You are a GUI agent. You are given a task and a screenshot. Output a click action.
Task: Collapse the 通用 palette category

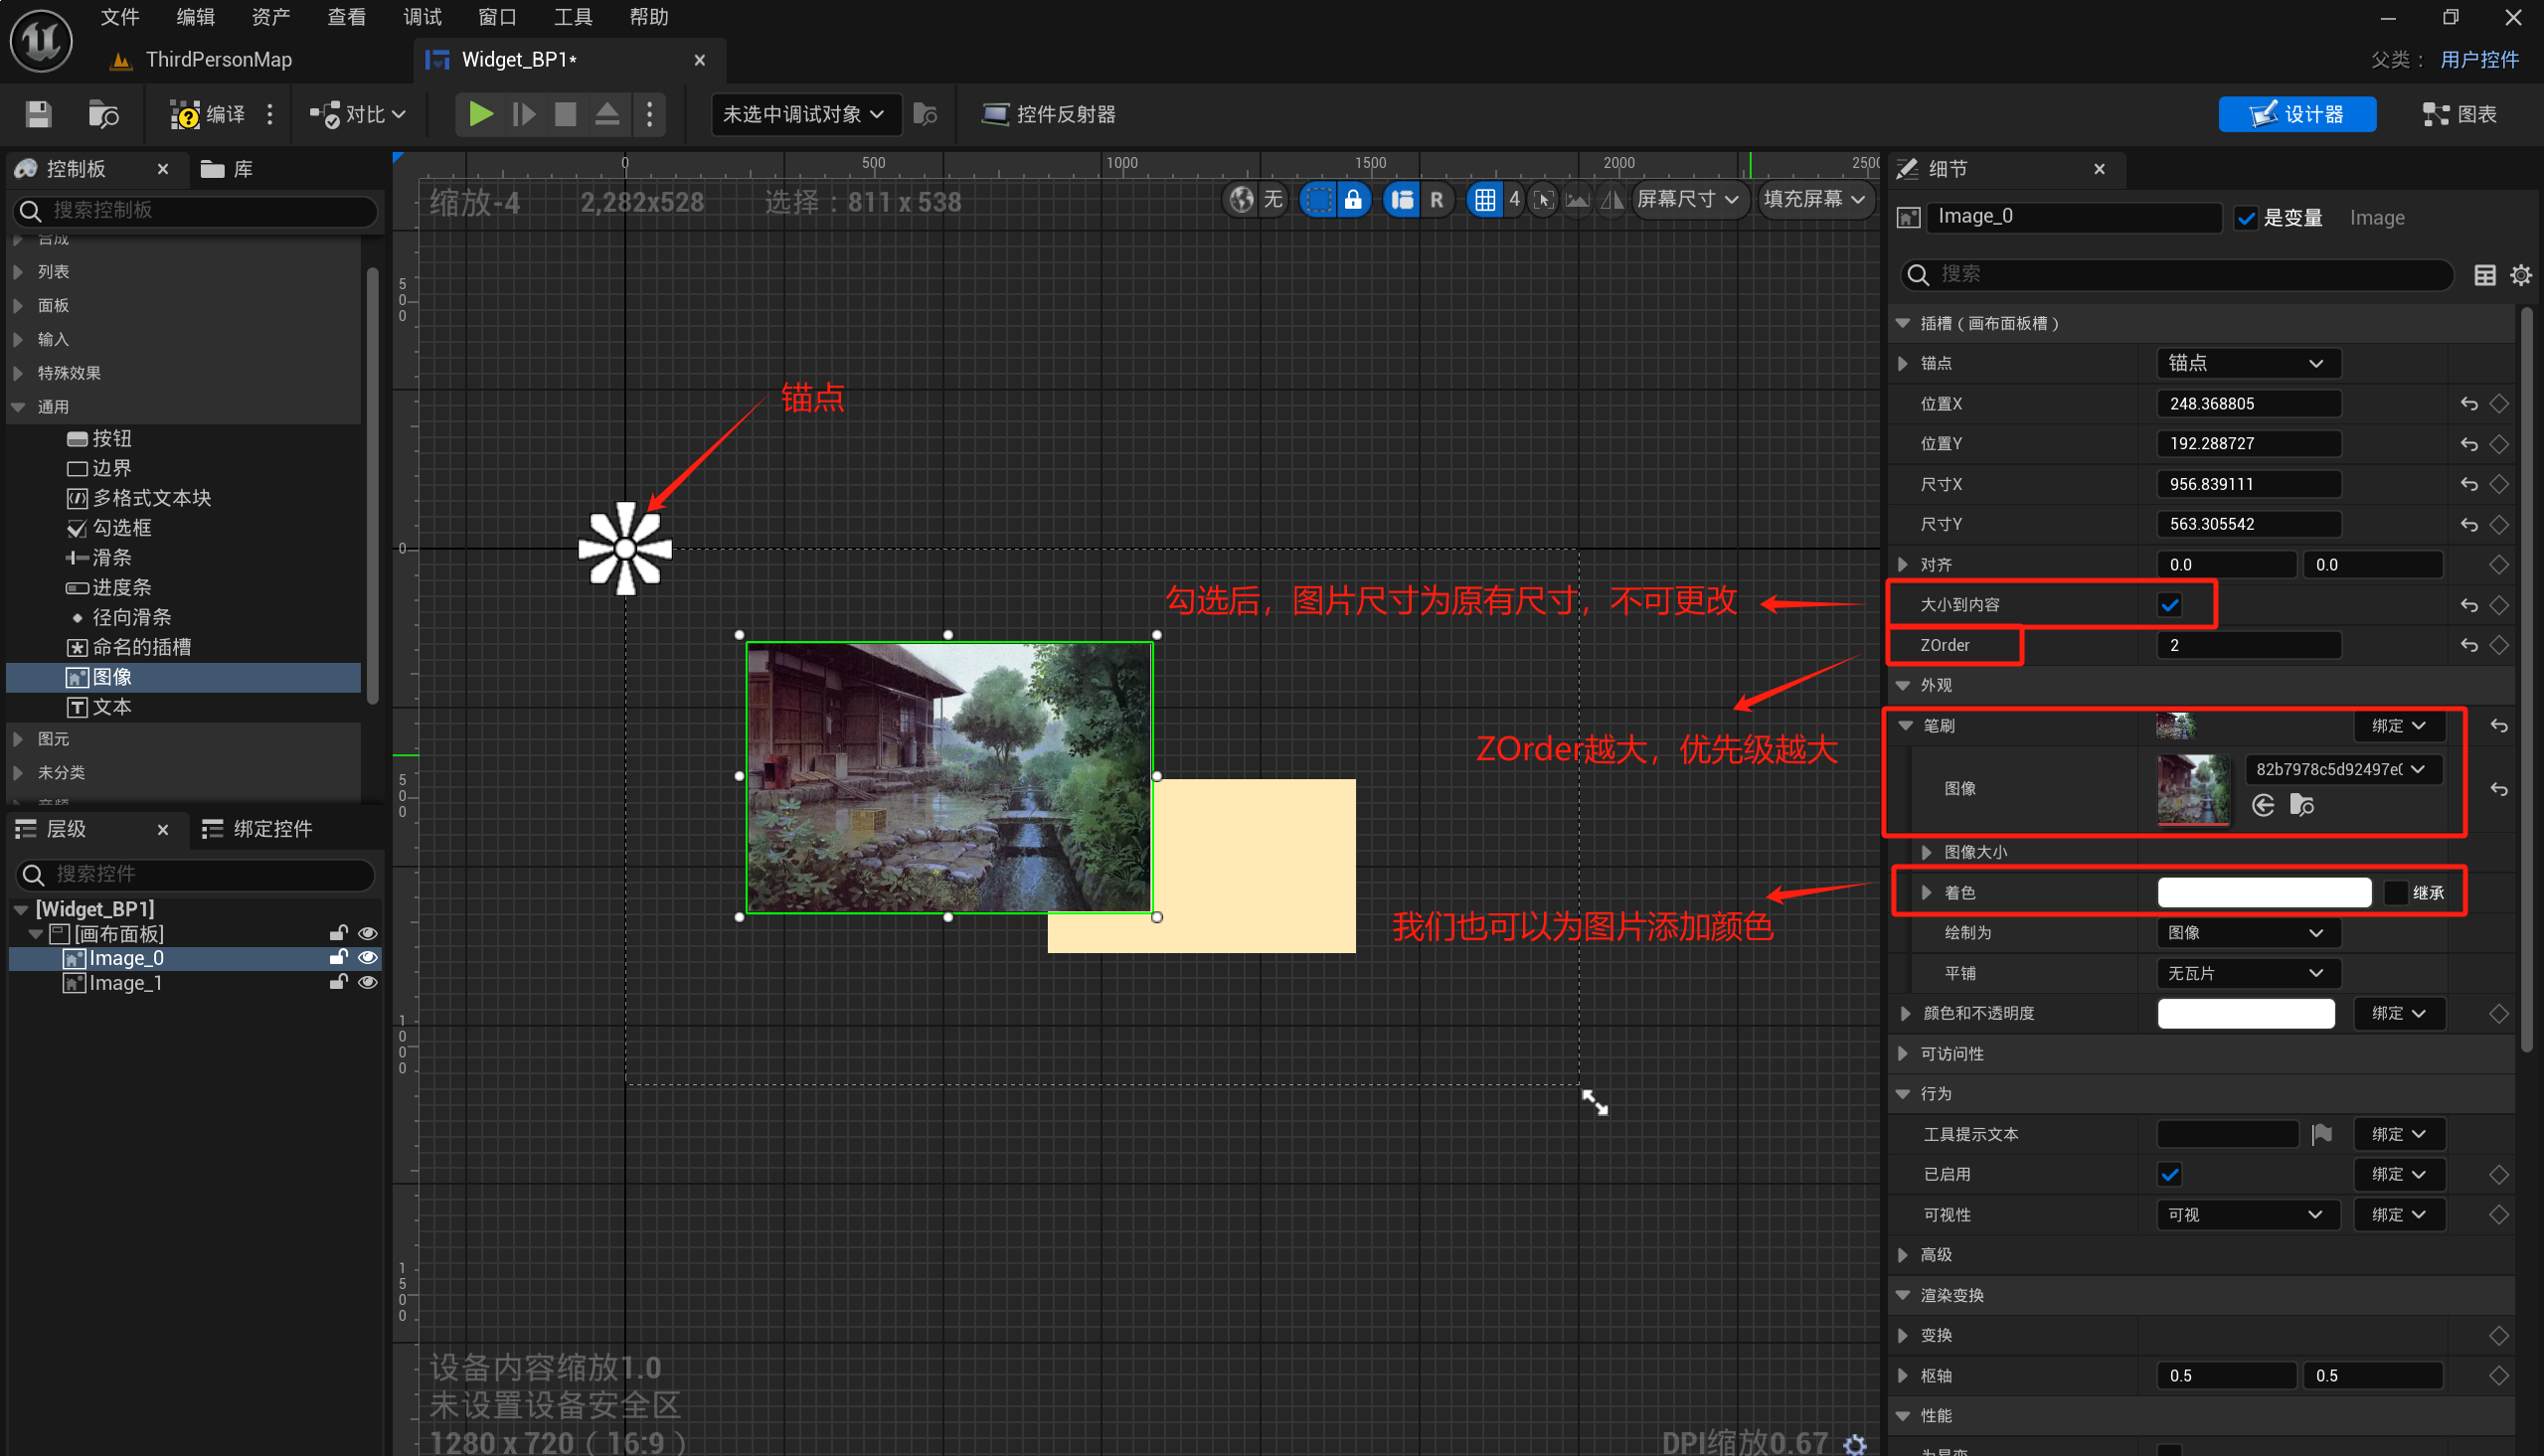click(x=18, y=407)
